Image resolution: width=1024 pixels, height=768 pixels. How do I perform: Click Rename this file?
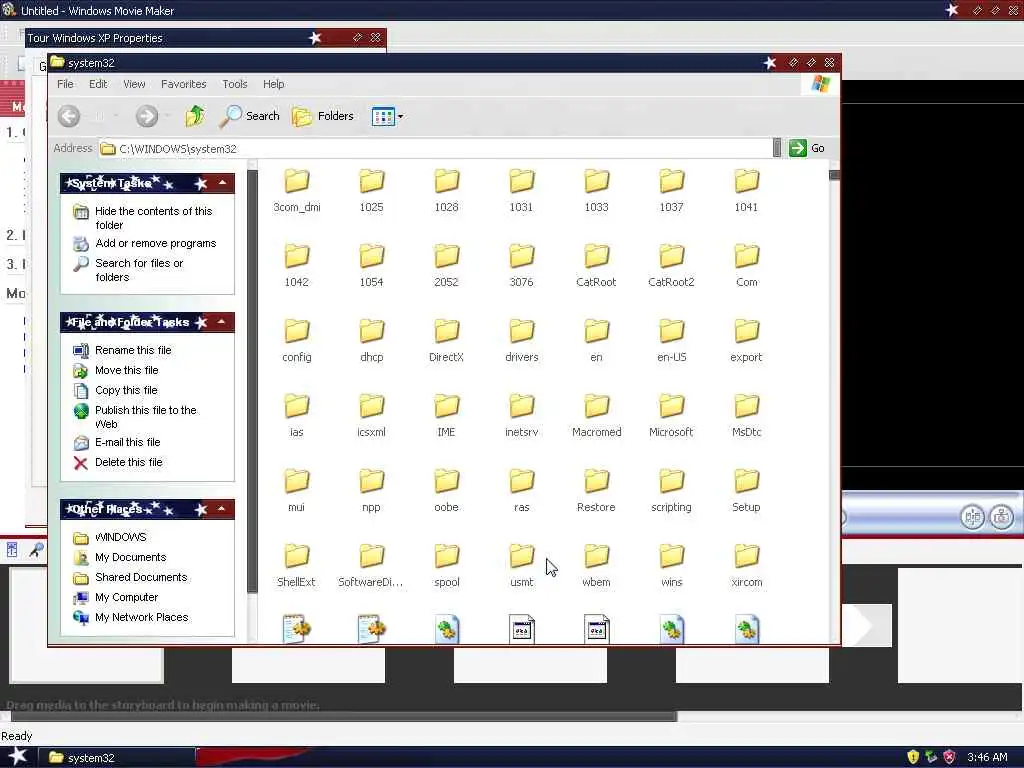(x=133, y=350)
